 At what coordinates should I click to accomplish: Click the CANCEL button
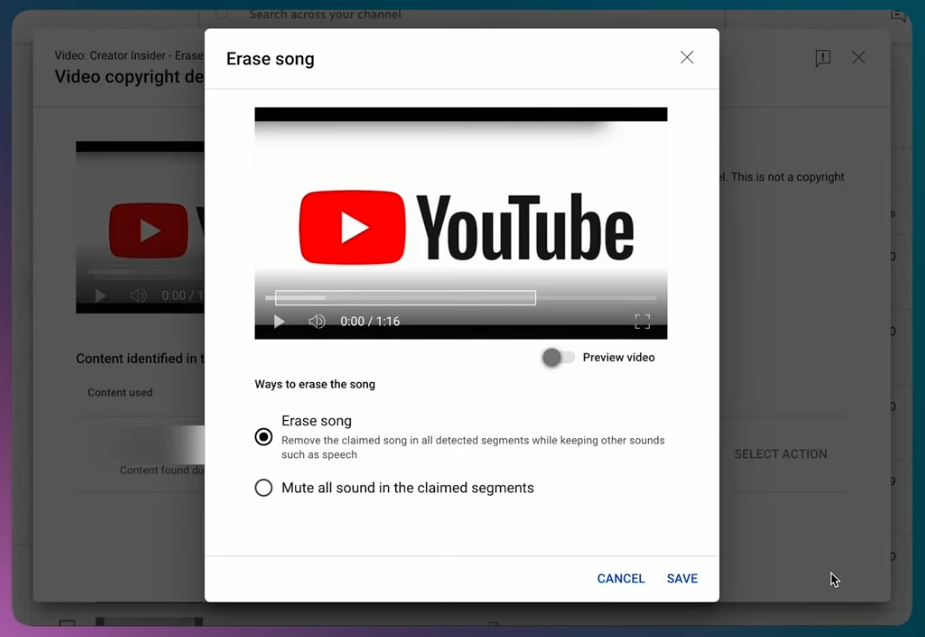(620, 579)
